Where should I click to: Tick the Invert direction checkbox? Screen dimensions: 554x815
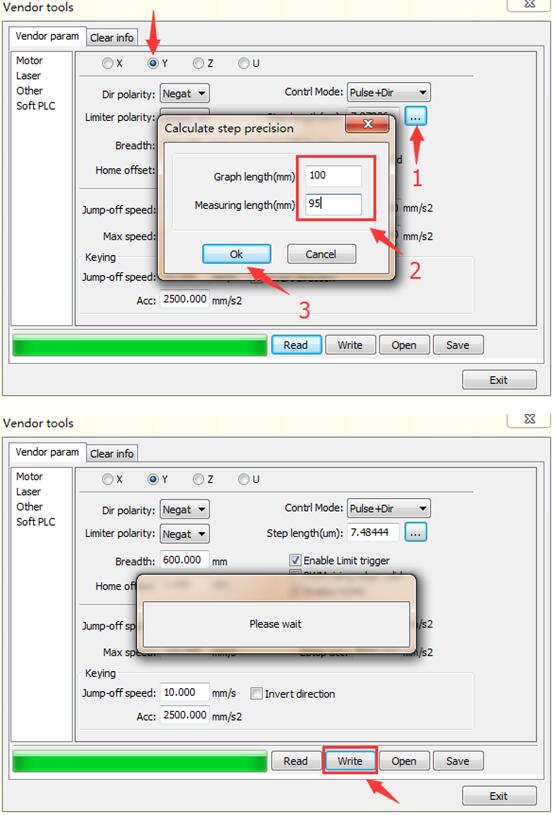pos(256,693)
